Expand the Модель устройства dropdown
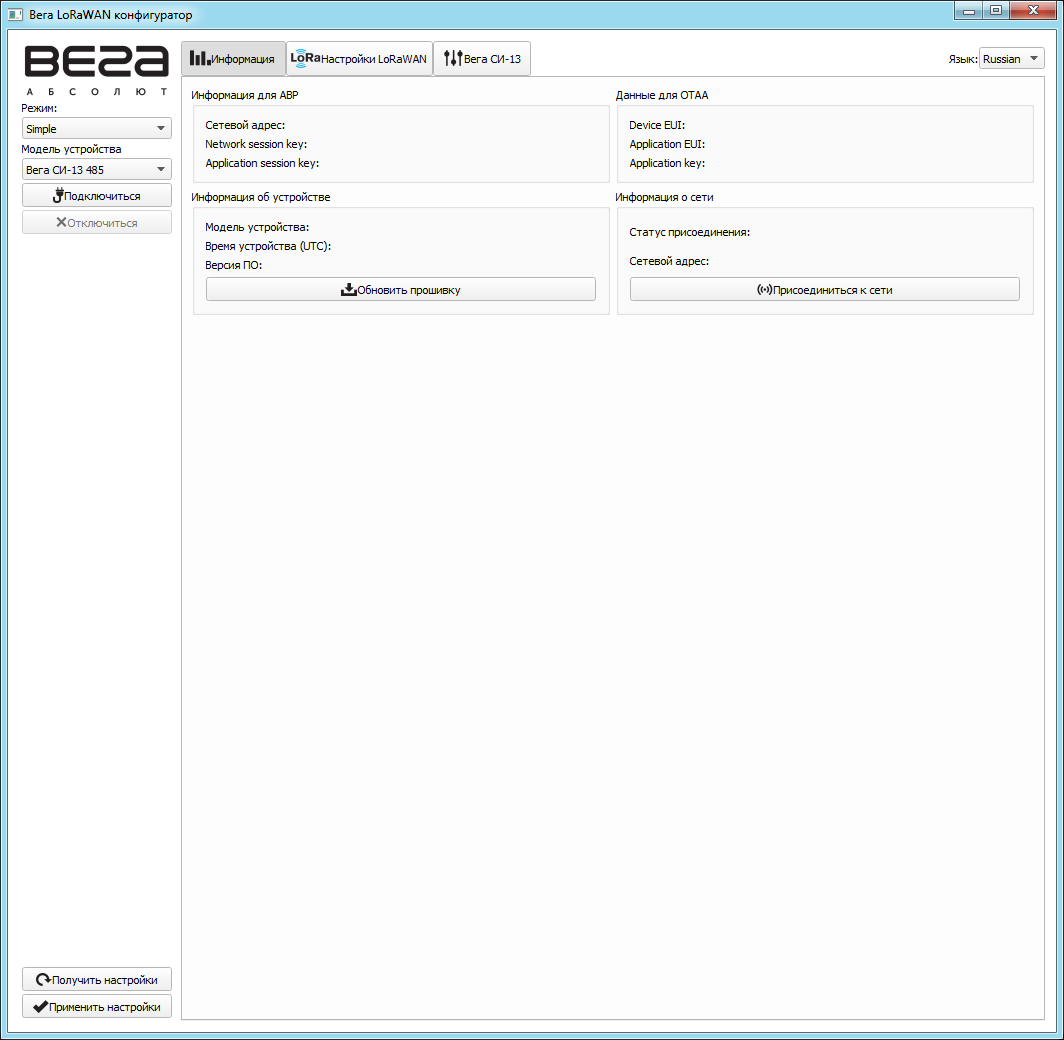 [96, 170]
